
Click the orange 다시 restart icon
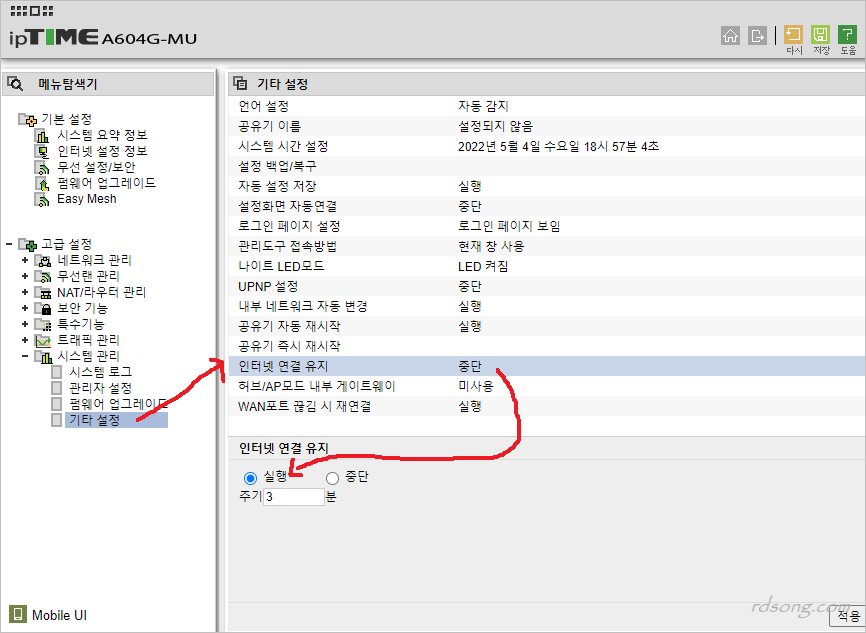coord(792,35)
